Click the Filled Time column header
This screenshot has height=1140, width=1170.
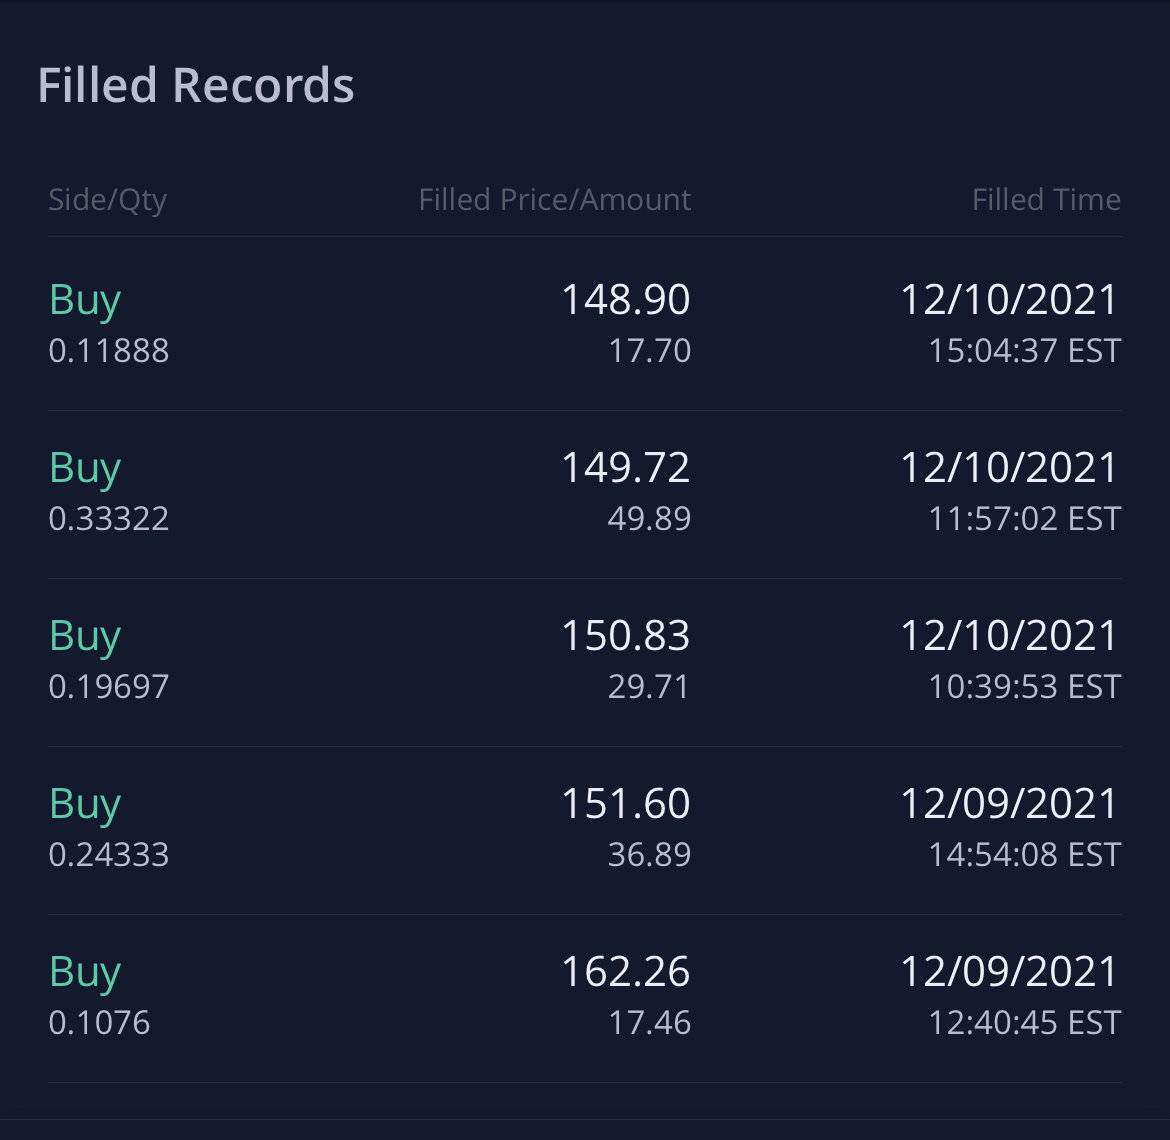click(1046, 199)
